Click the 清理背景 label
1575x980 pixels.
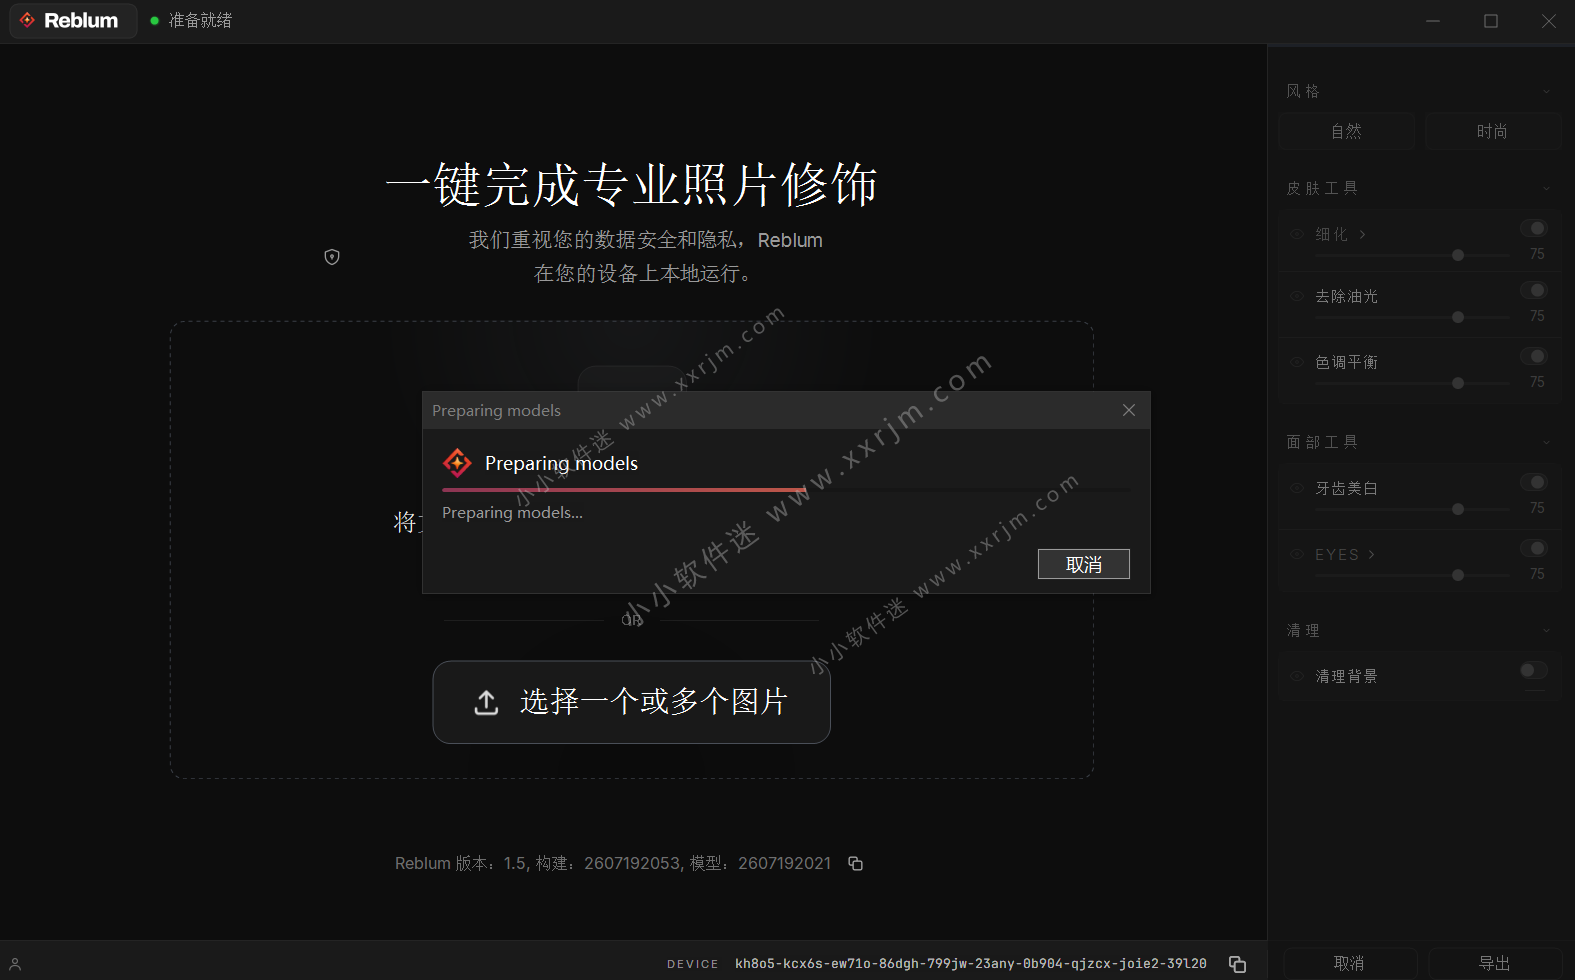[1346, 676]
